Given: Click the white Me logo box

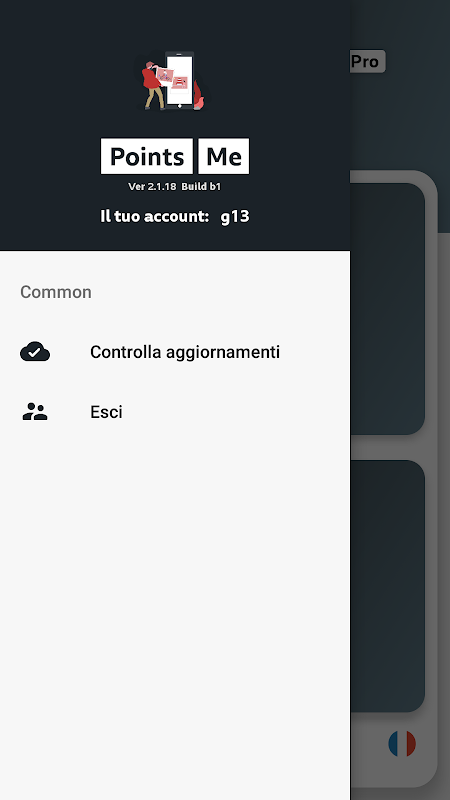Looking at the screenshot, I should 224,156.
